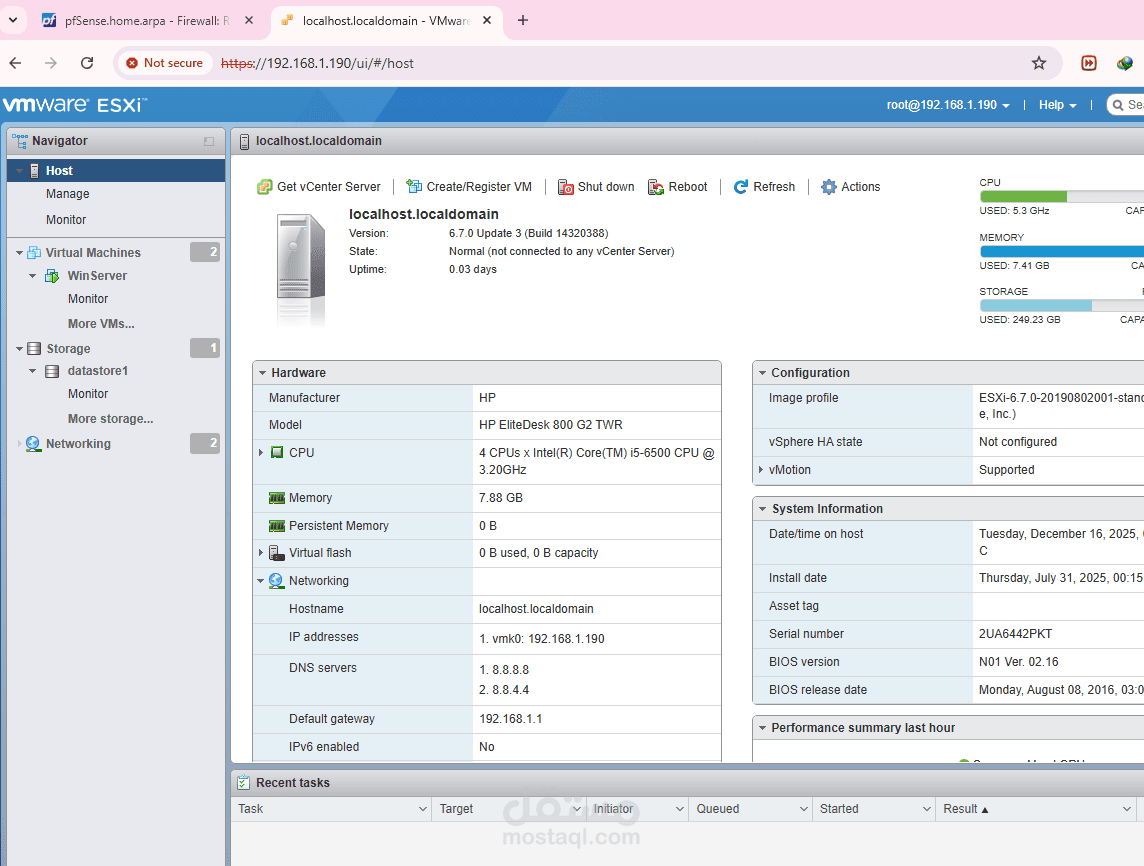1144x866 pixels.
Task: Select the WinServer virtual machine
Action: 97,276
